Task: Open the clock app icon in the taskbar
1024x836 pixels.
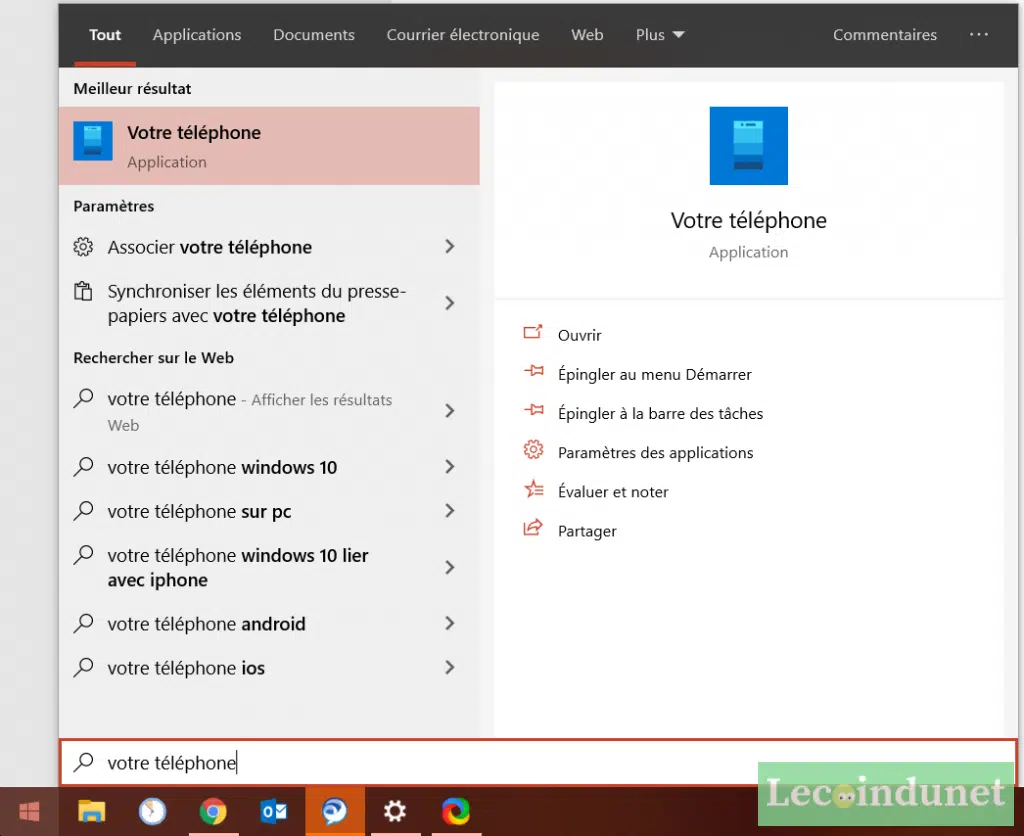Action: tap(153, 812)
